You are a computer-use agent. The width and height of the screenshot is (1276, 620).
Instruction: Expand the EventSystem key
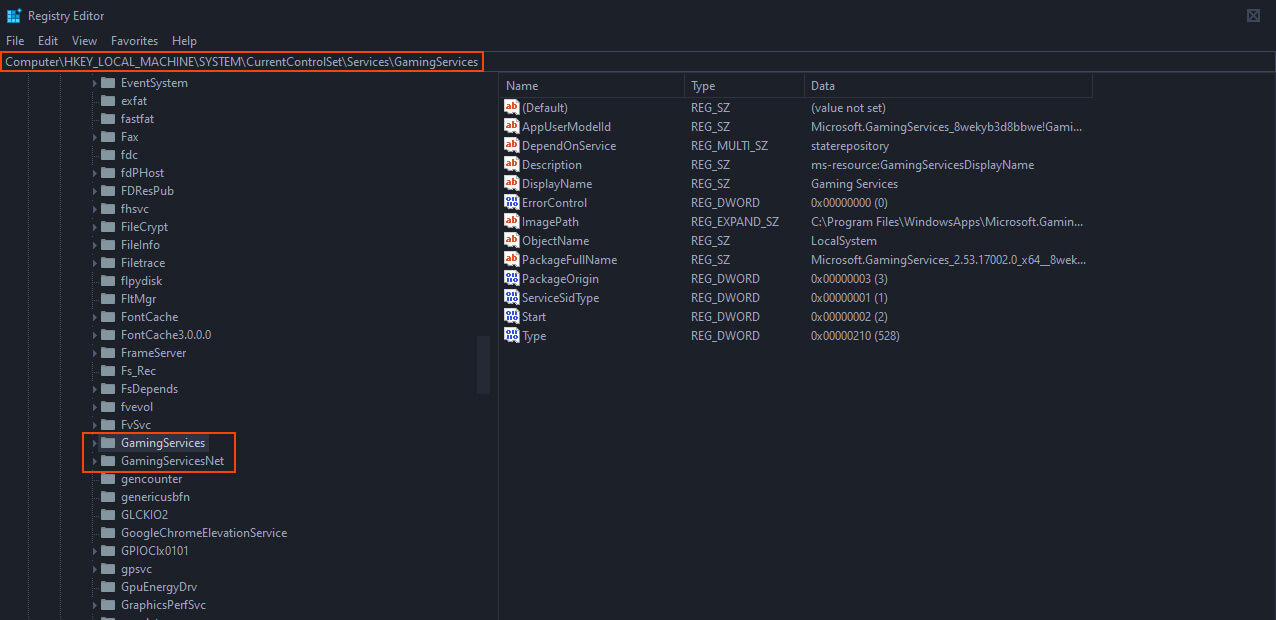(x=95, y=83)
